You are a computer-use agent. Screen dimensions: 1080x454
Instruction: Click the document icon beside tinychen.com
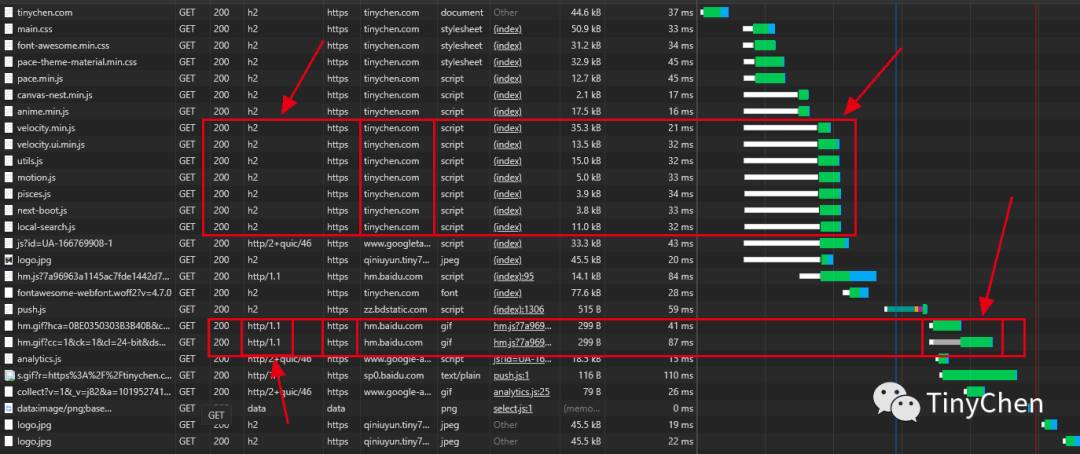[8, 12]
